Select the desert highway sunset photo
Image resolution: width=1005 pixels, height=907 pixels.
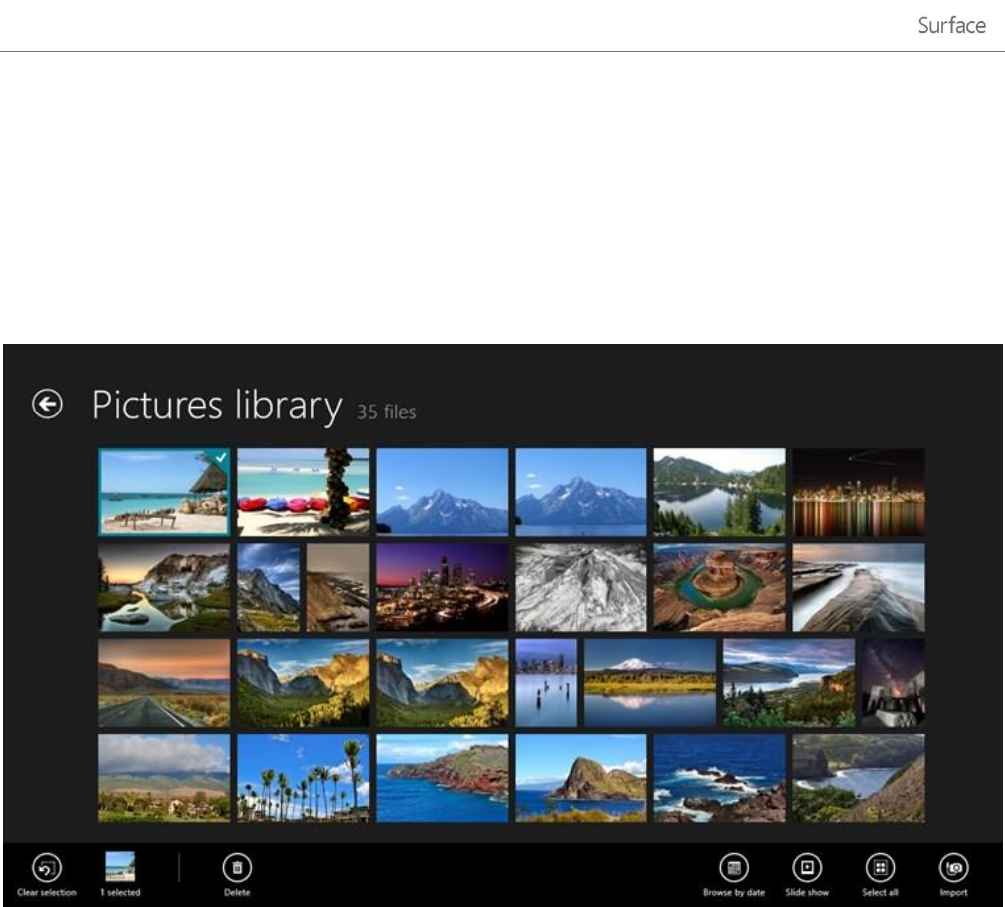click(x=164, y=683)
